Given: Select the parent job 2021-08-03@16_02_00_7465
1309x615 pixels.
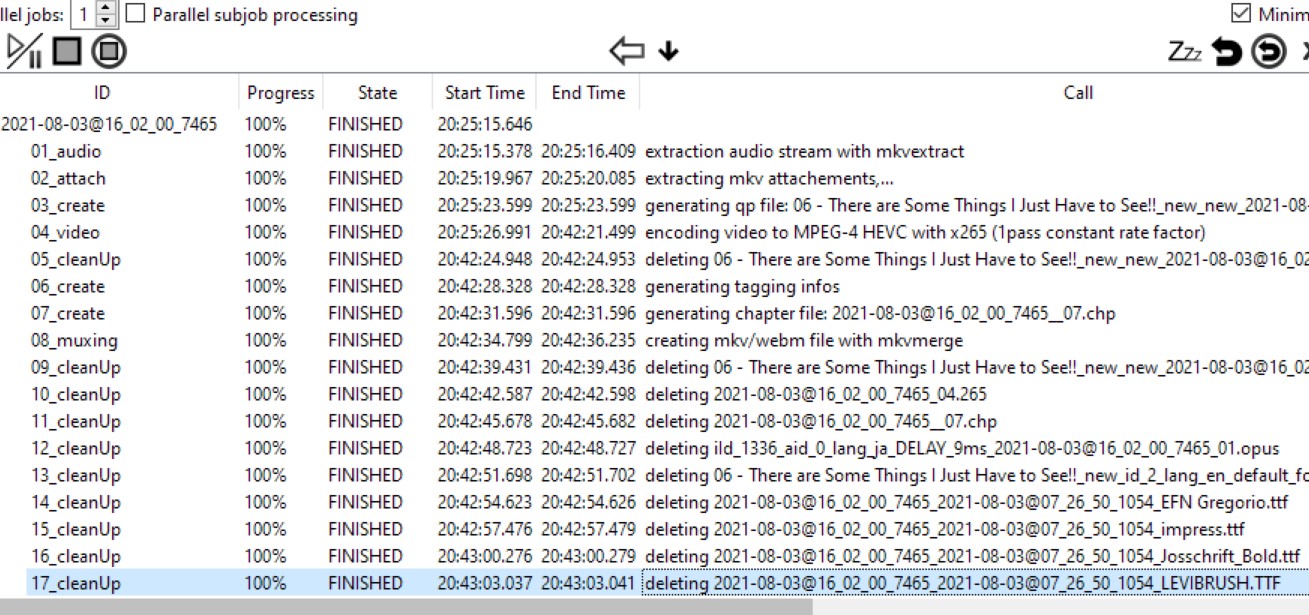Looking at the screenshot, I should point(109,125).
